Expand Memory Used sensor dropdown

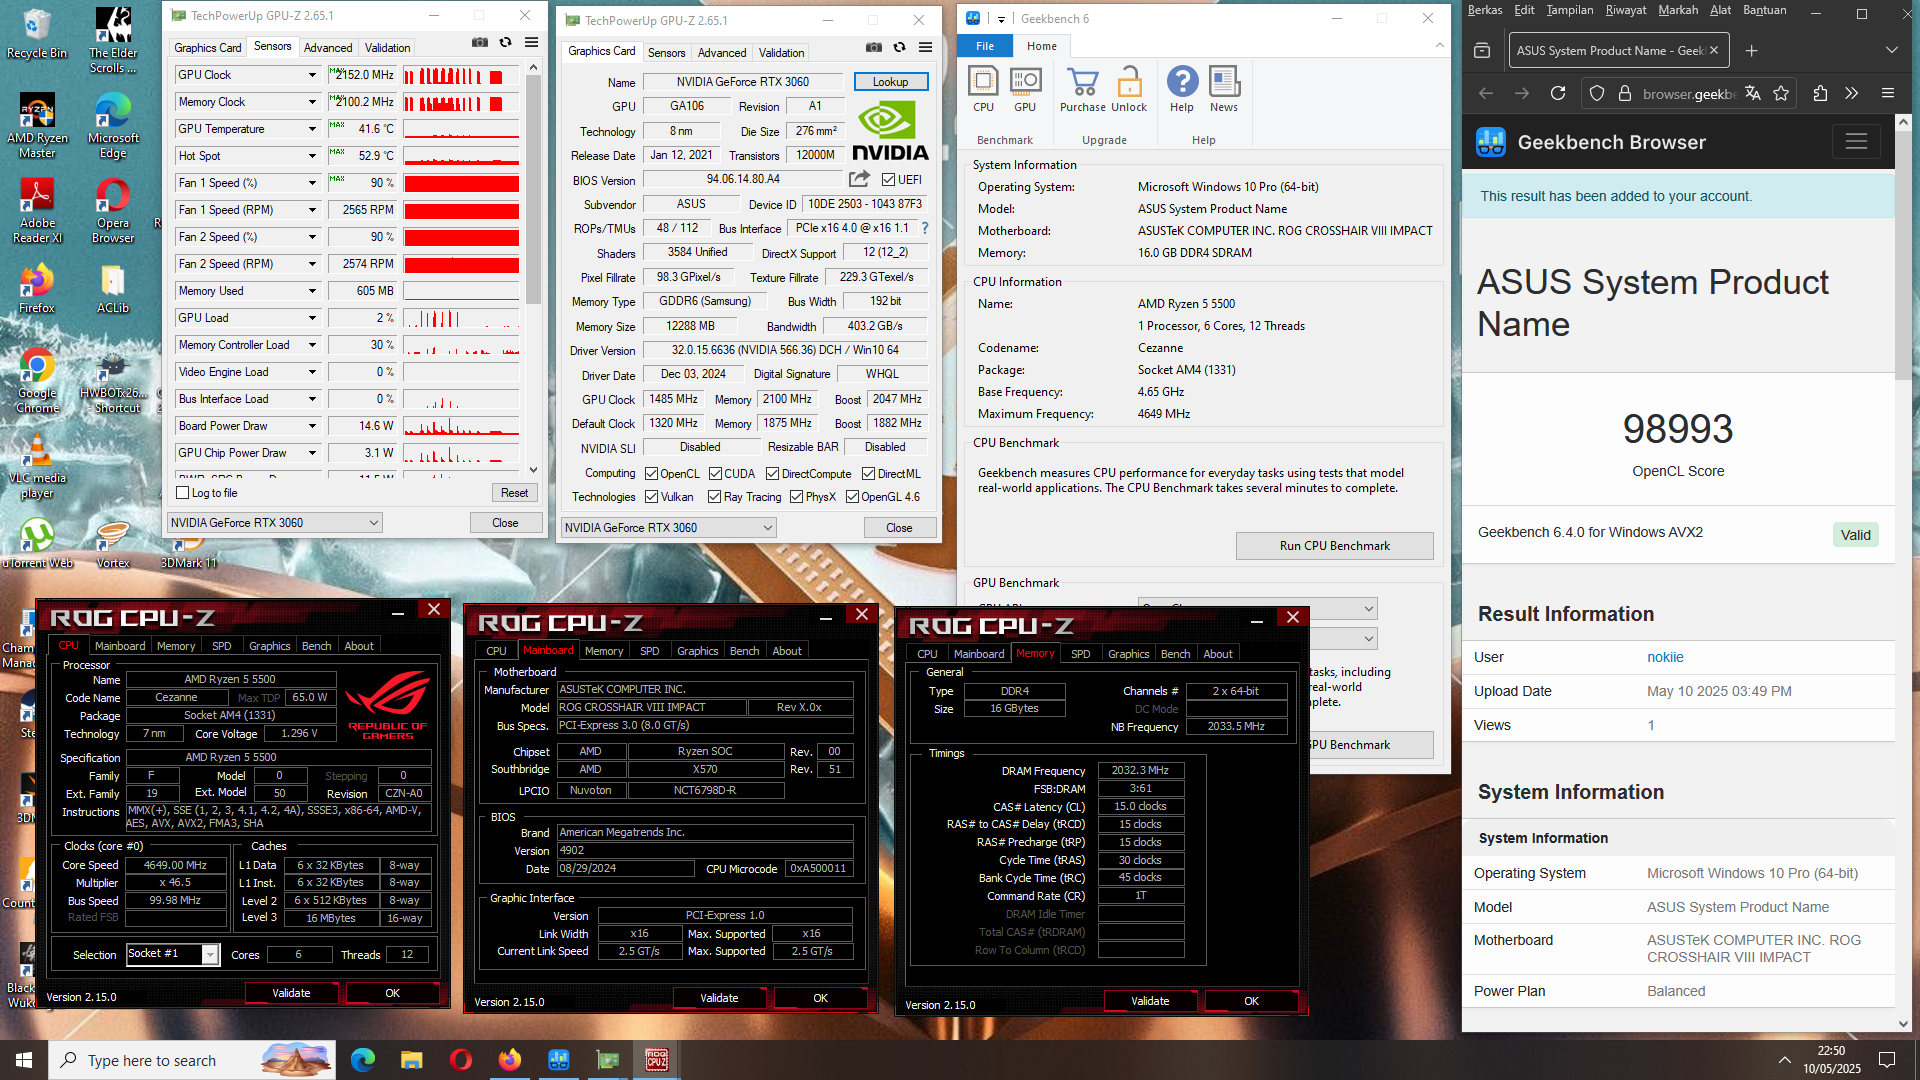(x=312, y=291)
